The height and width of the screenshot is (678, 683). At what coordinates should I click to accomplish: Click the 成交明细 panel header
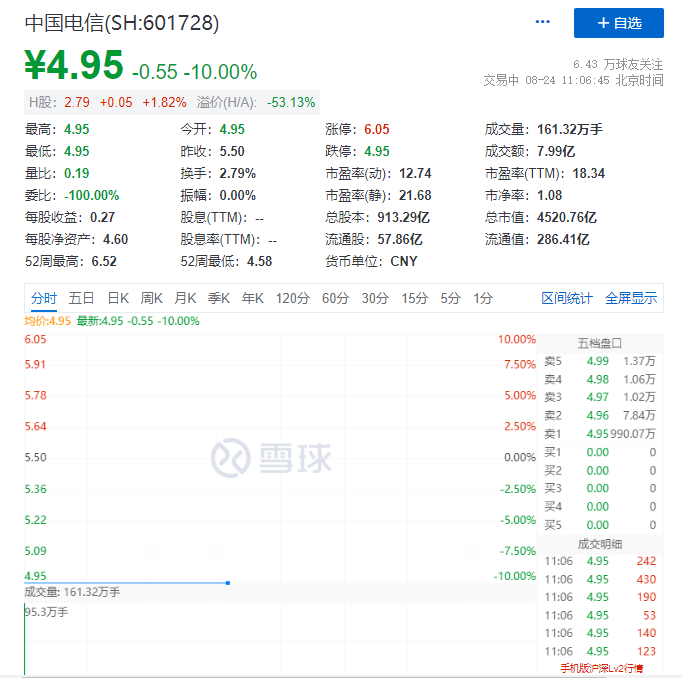point(600,544)
